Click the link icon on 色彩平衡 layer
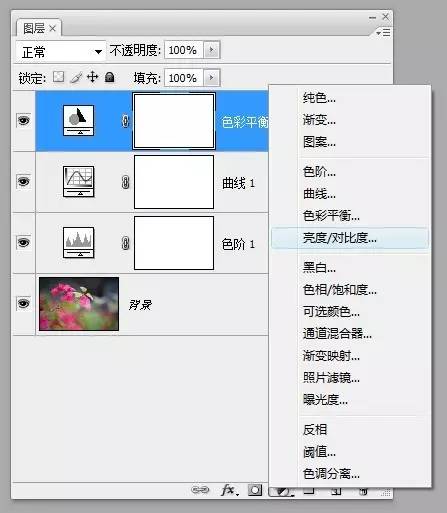The image size is (447, 513). pos(125,121)
